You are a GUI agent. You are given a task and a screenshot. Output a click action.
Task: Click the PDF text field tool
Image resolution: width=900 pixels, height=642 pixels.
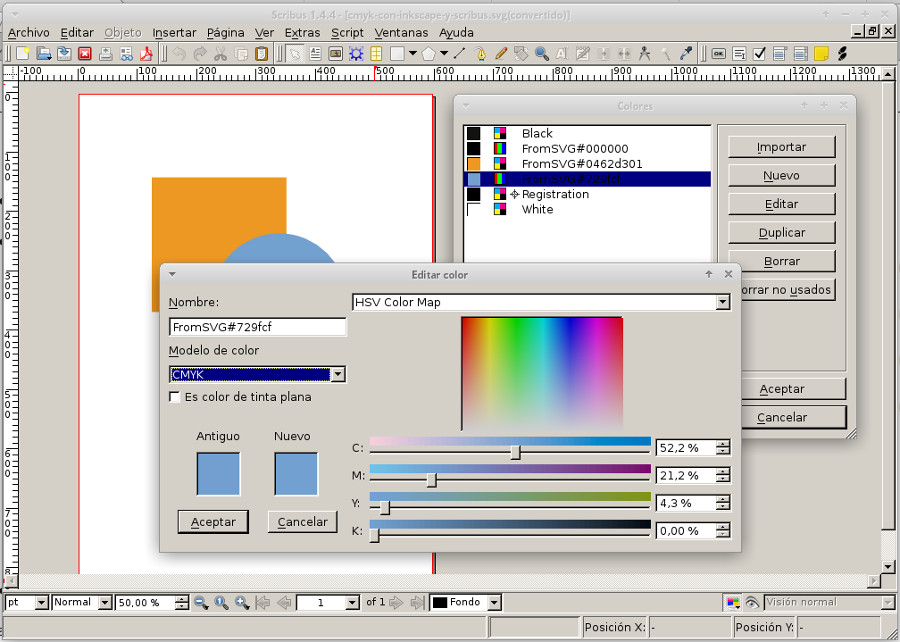point(739,54)
